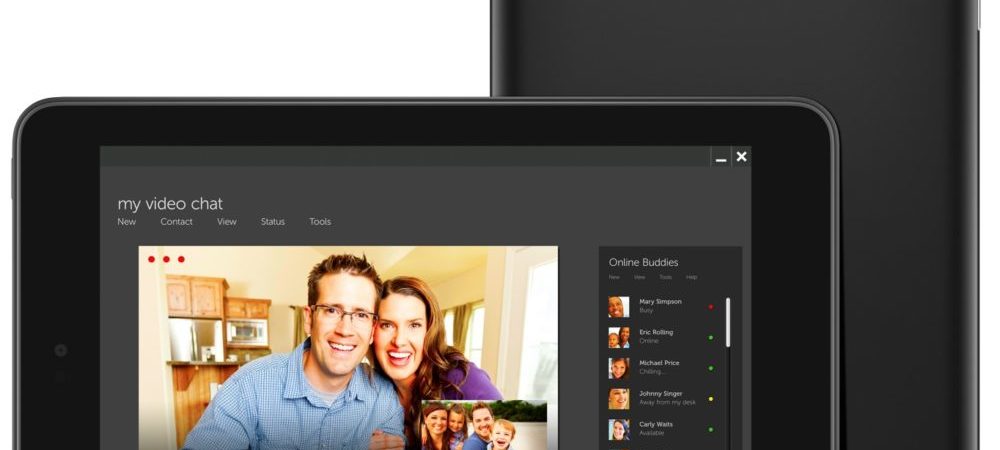Open the Help menu in Online Buddies
1000x450 pixels.
691,277
